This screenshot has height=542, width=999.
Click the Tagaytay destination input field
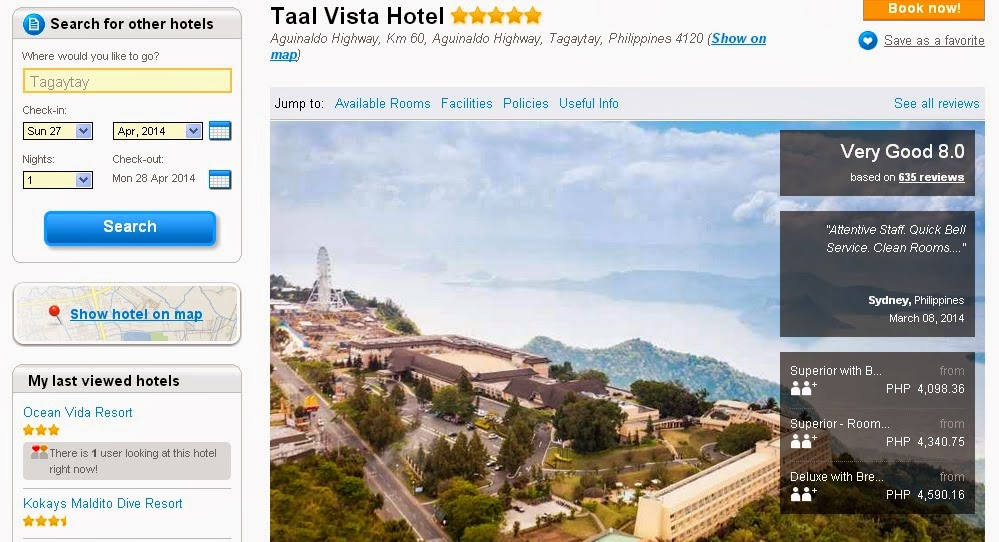pyautogui.click(x=127, y=82)
